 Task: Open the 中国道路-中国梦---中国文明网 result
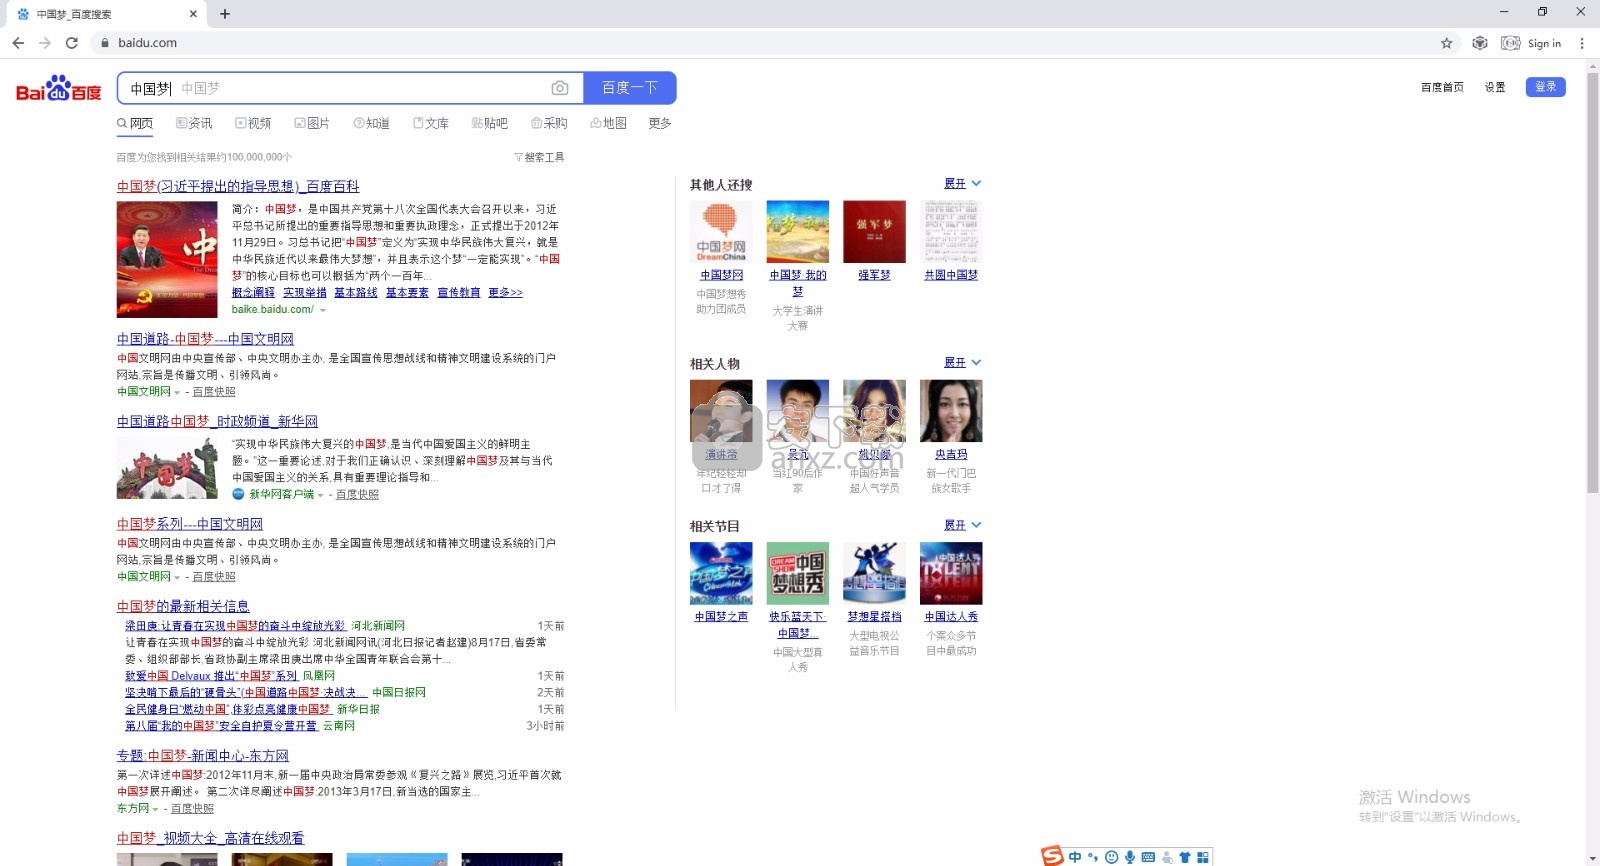pyautogui.click(x=205, y=339)
